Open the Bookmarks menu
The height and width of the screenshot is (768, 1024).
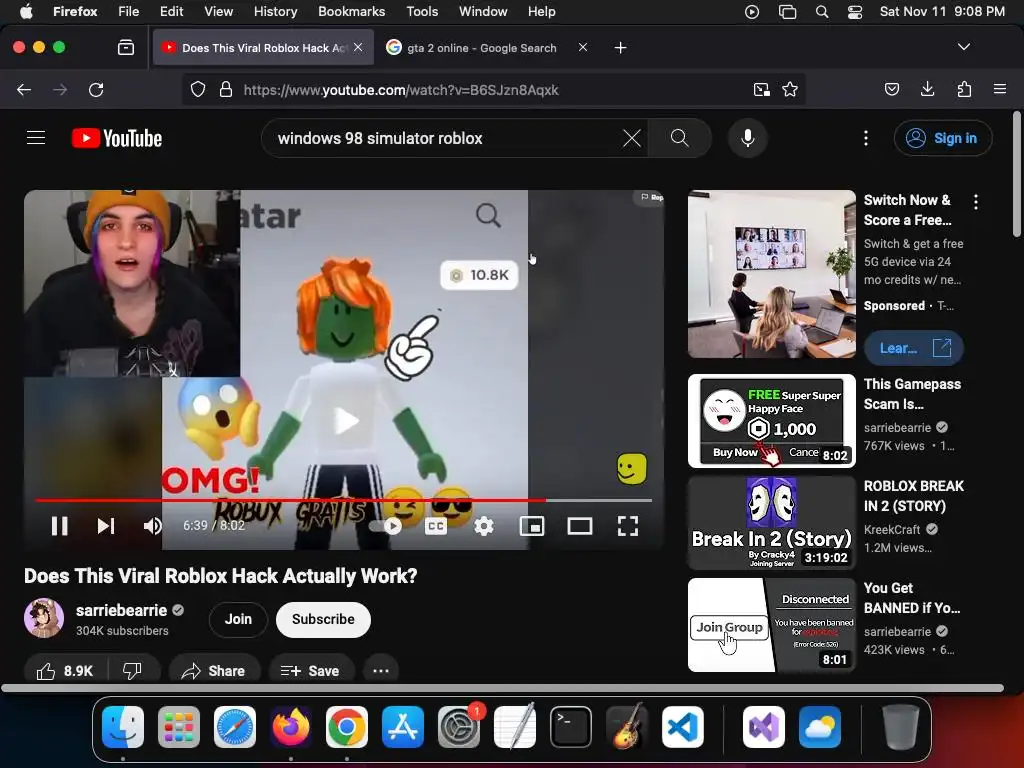coord(351,11)
